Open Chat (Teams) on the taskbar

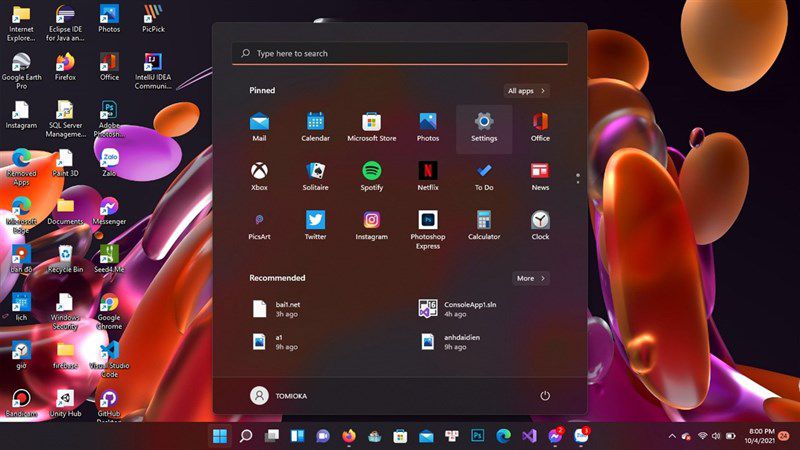click(323, 436)
